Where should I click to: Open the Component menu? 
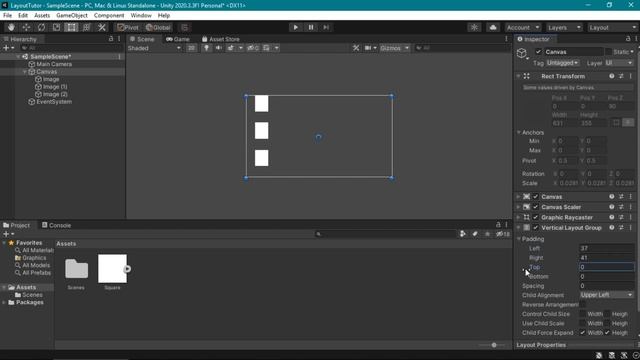point(109,16)
